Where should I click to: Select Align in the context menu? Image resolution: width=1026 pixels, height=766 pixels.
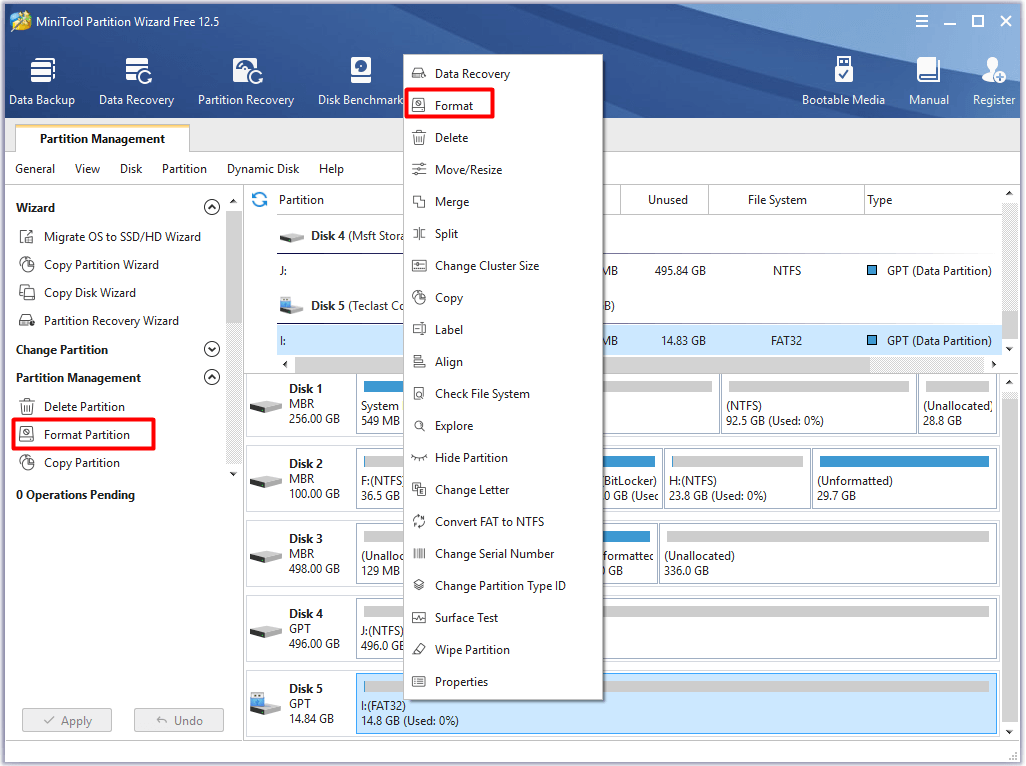pos(503,362)
